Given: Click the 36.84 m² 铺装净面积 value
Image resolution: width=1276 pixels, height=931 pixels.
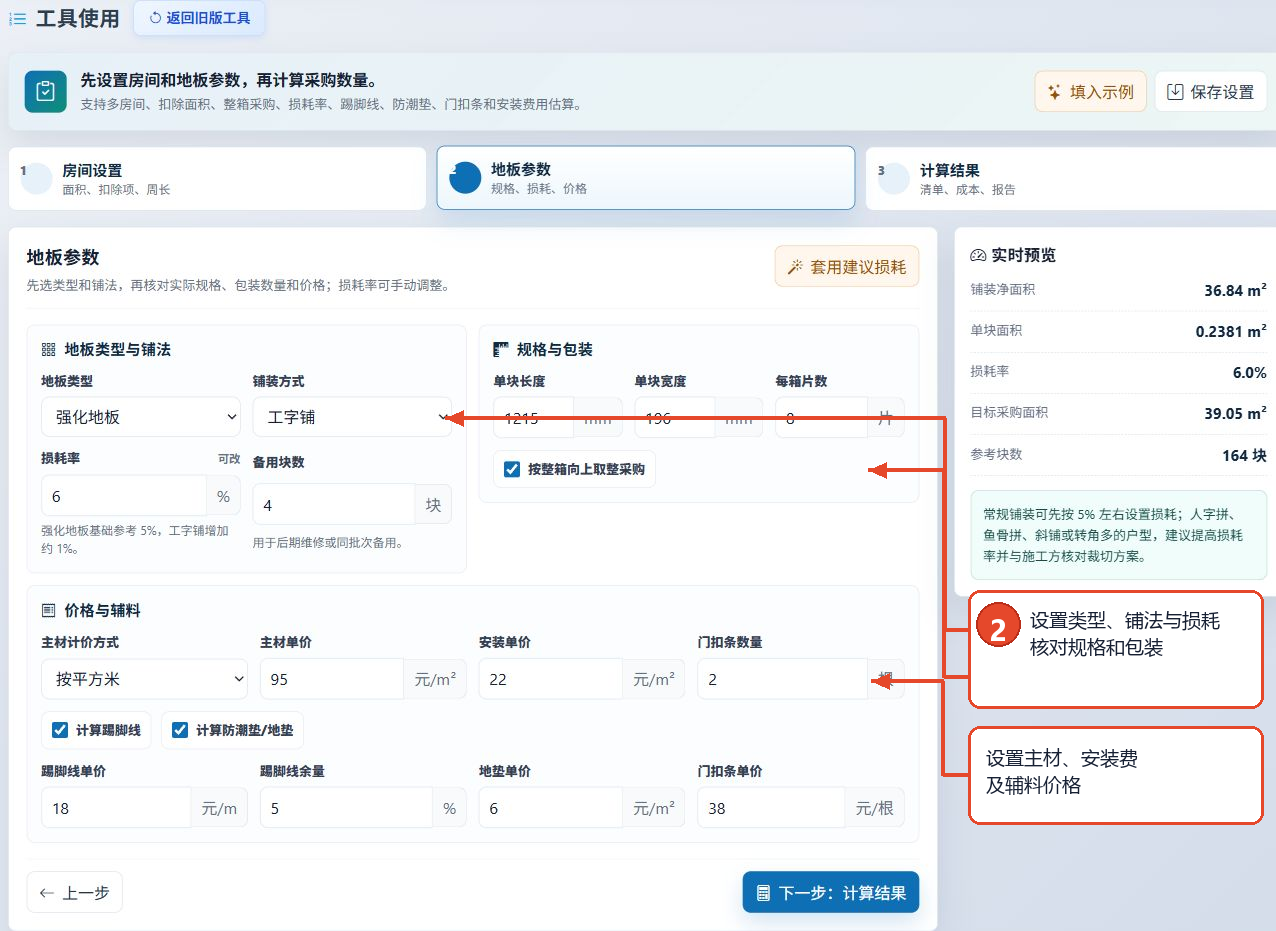Looking at the screenshot, I should pos(1235,290).
